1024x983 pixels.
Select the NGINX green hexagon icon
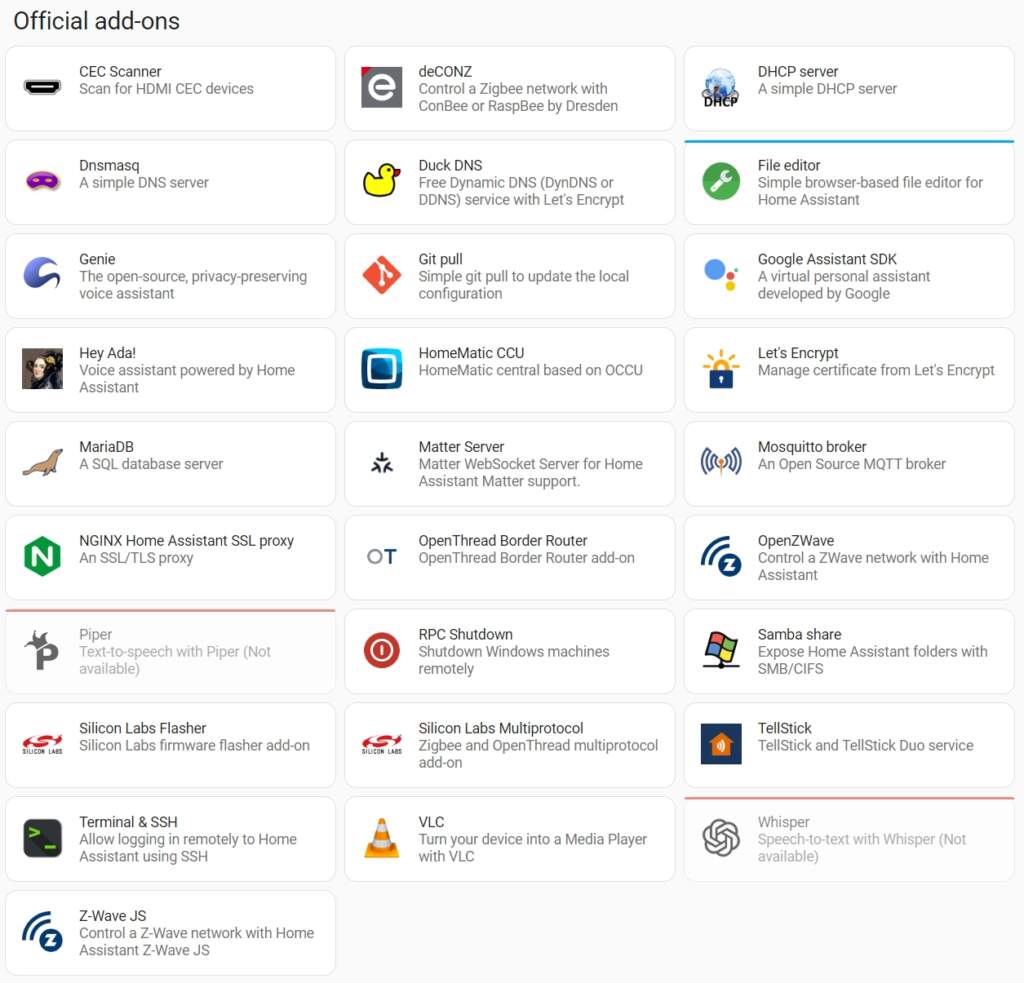coord(42,557)
